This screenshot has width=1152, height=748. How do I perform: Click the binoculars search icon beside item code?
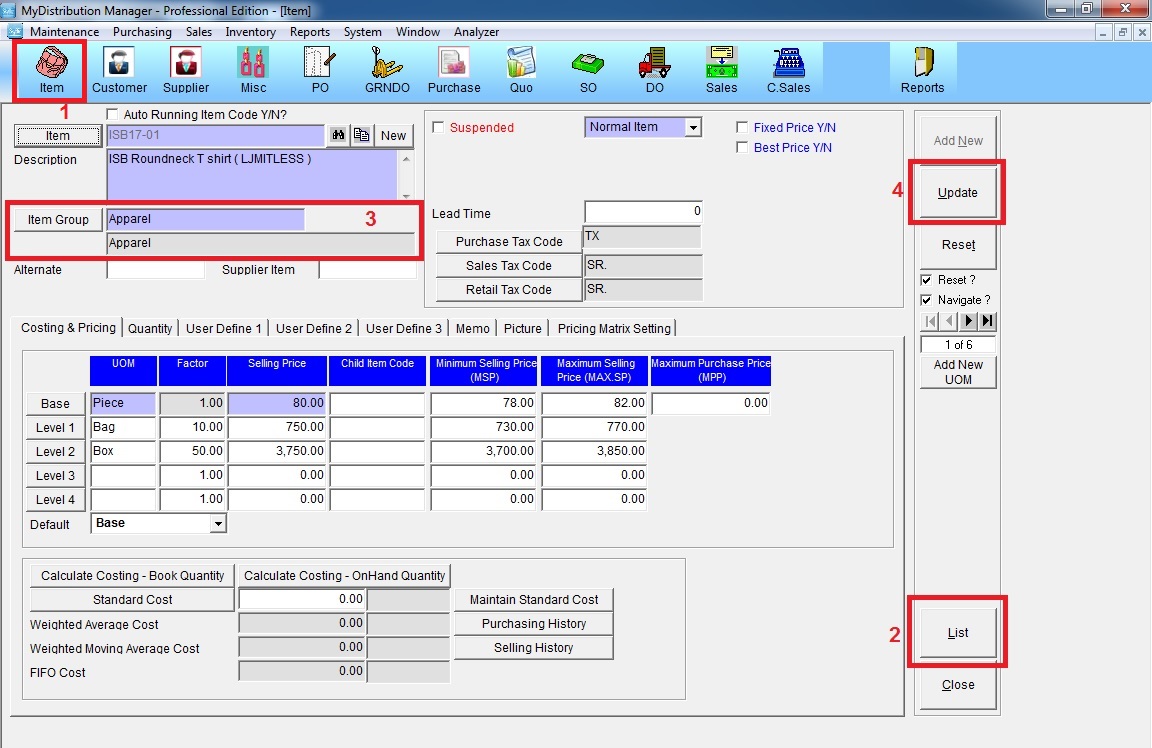tap(338, 136)
